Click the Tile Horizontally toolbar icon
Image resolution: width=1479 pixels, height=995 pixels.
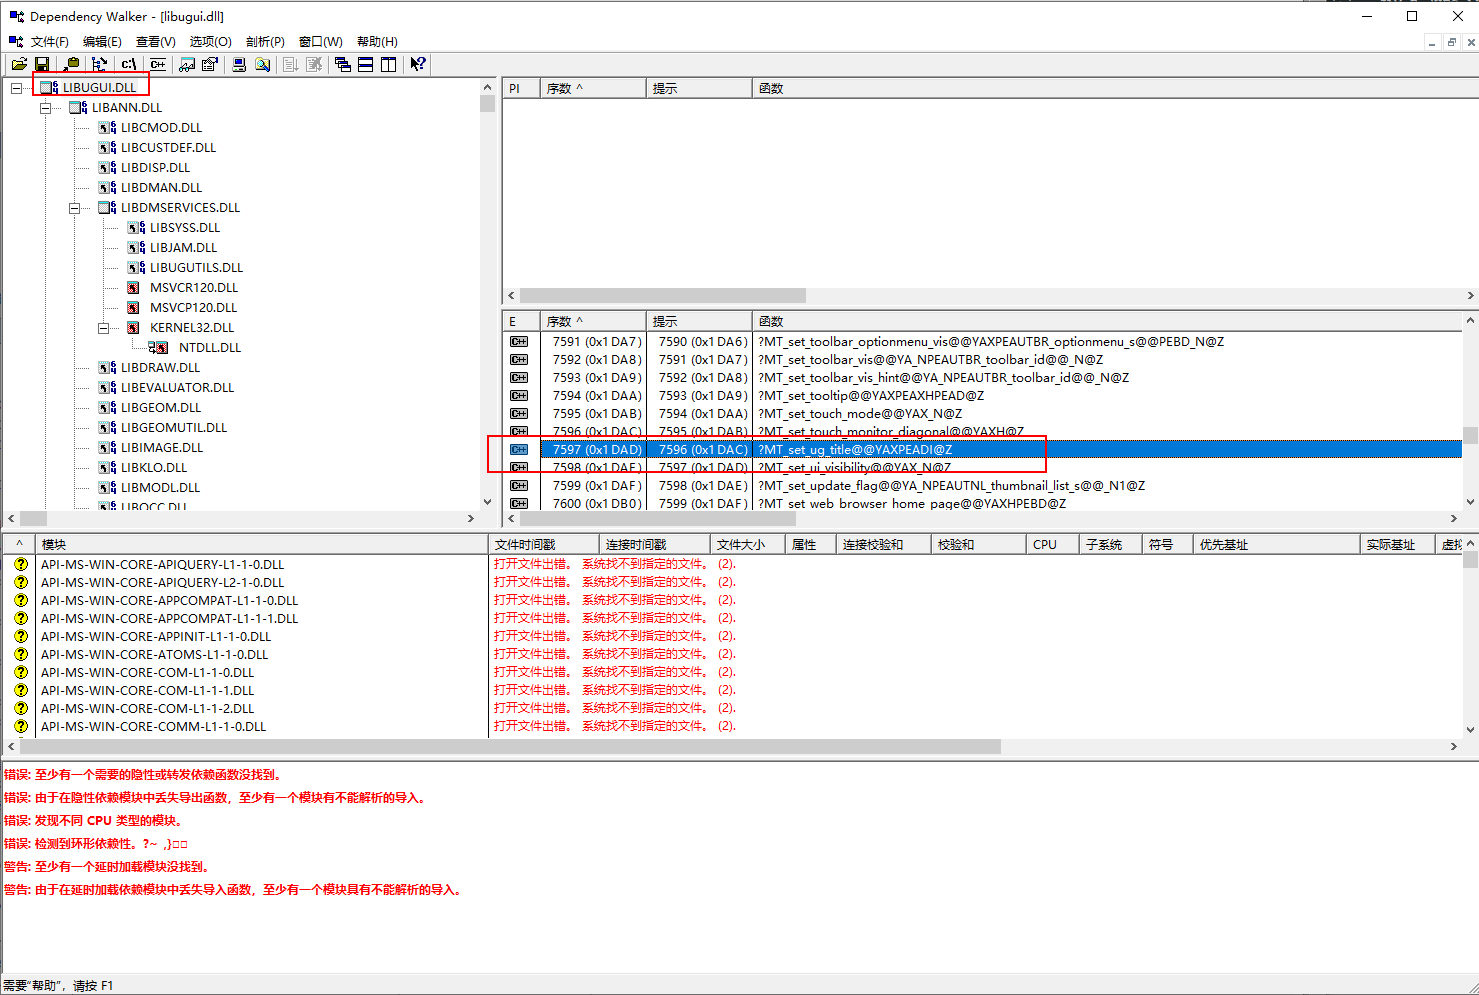(x=366, y=64)
